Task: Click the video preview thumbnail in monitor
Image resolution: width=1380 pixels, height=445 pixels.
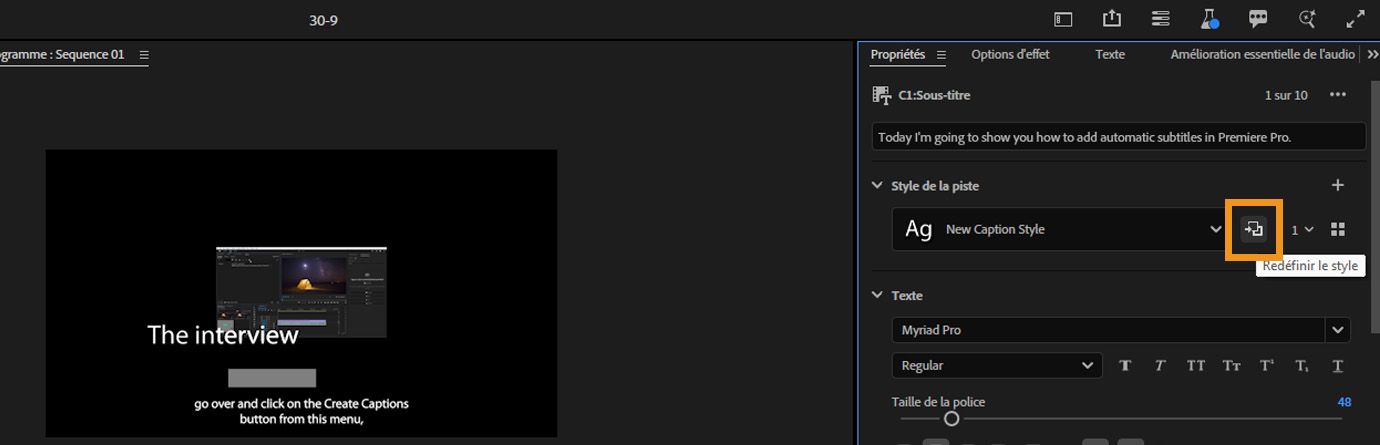Action: 301,292
